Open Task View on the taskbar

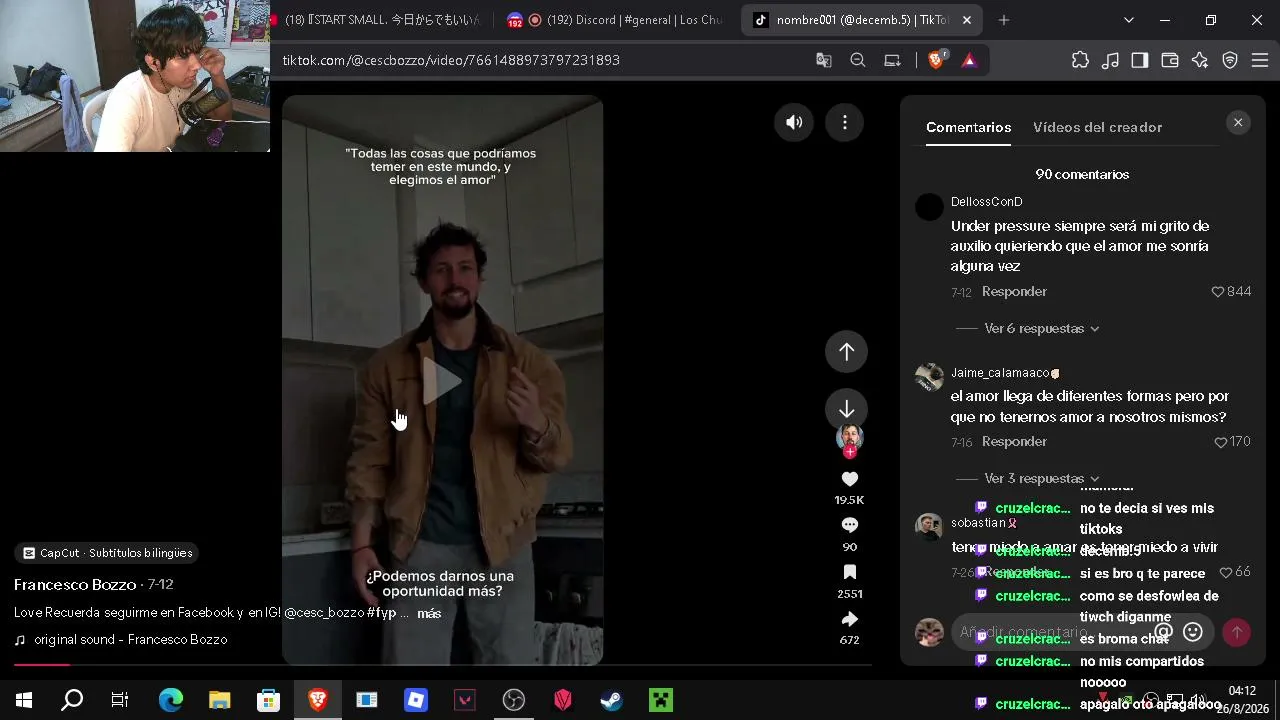(120, 700)
